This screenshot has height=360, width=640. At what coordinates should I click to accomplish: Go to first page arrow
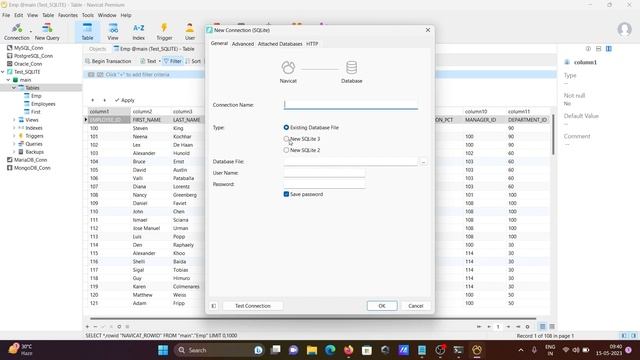click(479, 327)
